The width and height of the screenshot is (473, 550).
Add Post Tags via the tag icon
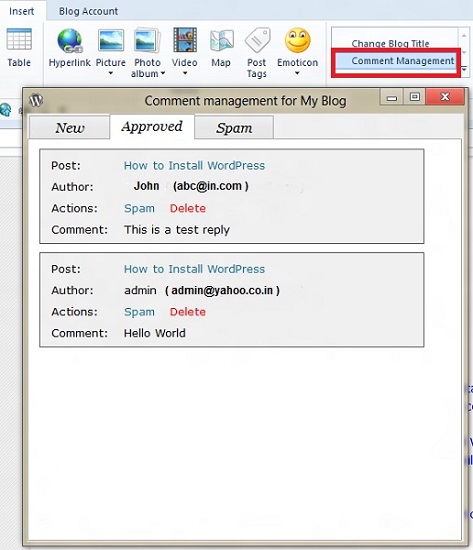(258, 40)
